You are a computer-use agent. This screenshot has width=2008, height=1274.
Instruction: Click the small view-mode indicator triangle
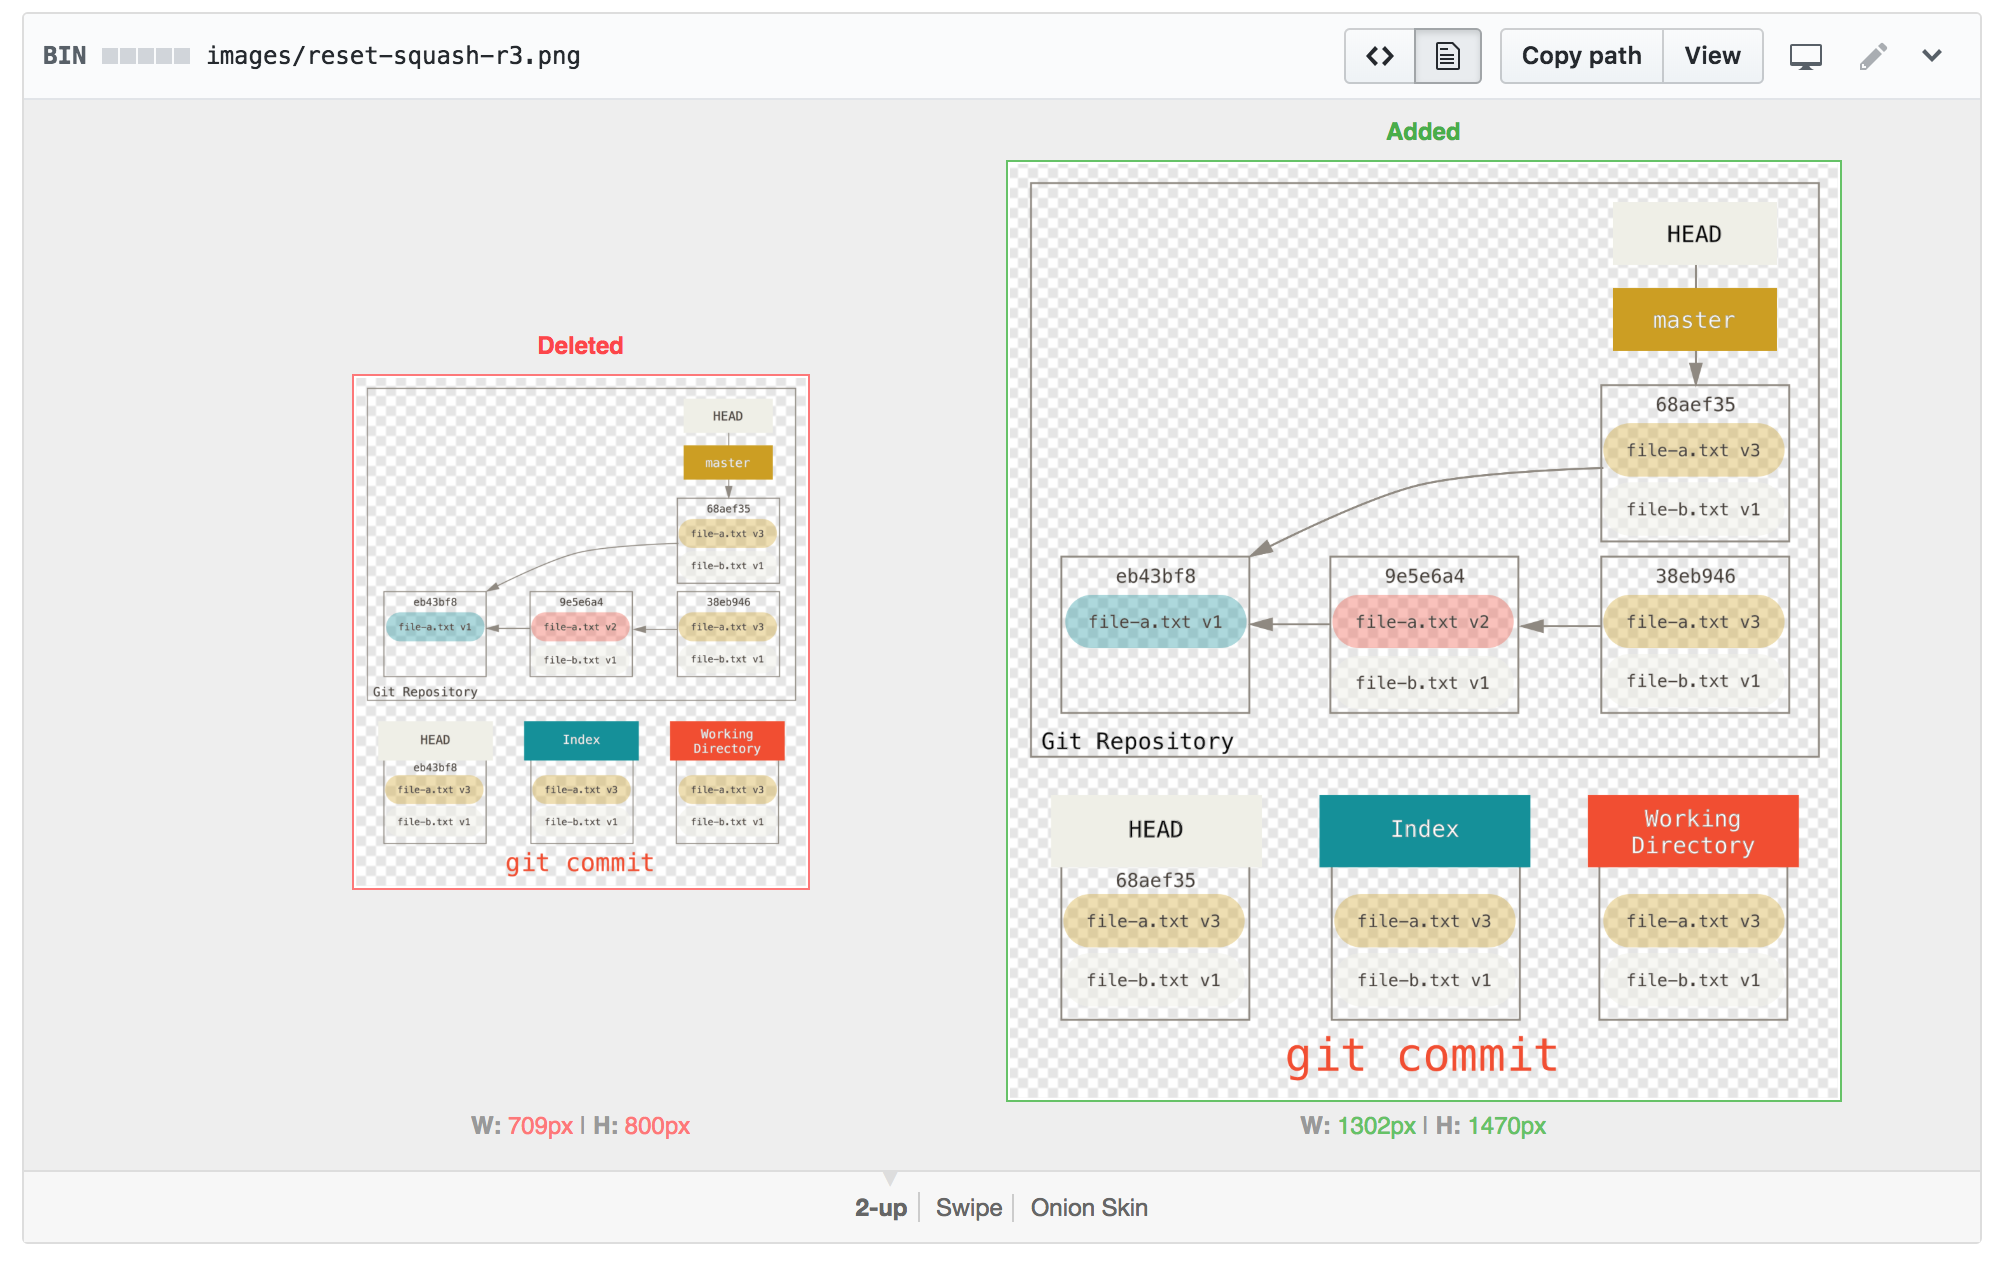(890, 1178)
